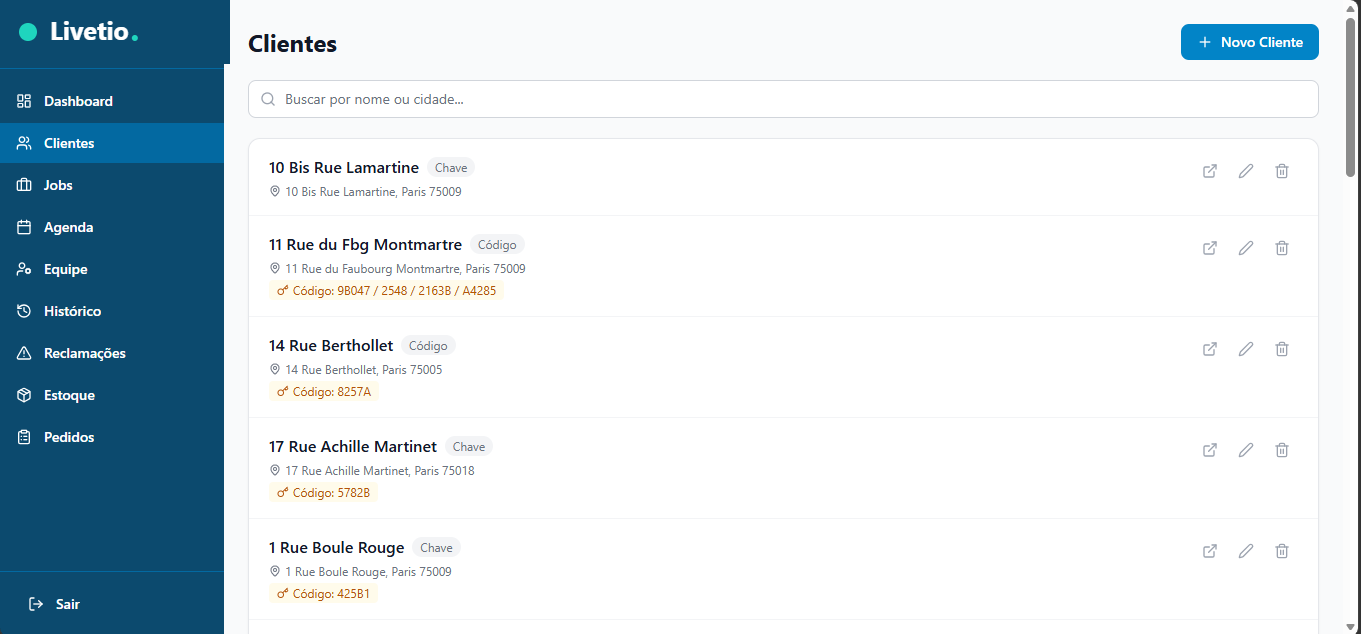The height and width of the screenshot is (634, 1361).
Task: Click Chave badge on 10 Bis Rue Lamartine
Action: [x=451, y=168]
